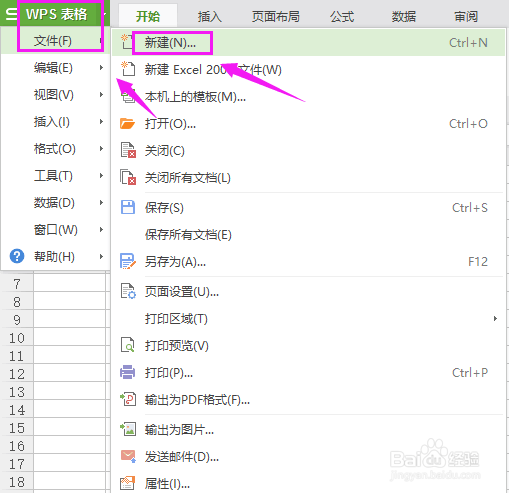This screenshot has width=509, height=493.
Task: Choose 属性(I)... menu entry
Action: coord(308,483)
